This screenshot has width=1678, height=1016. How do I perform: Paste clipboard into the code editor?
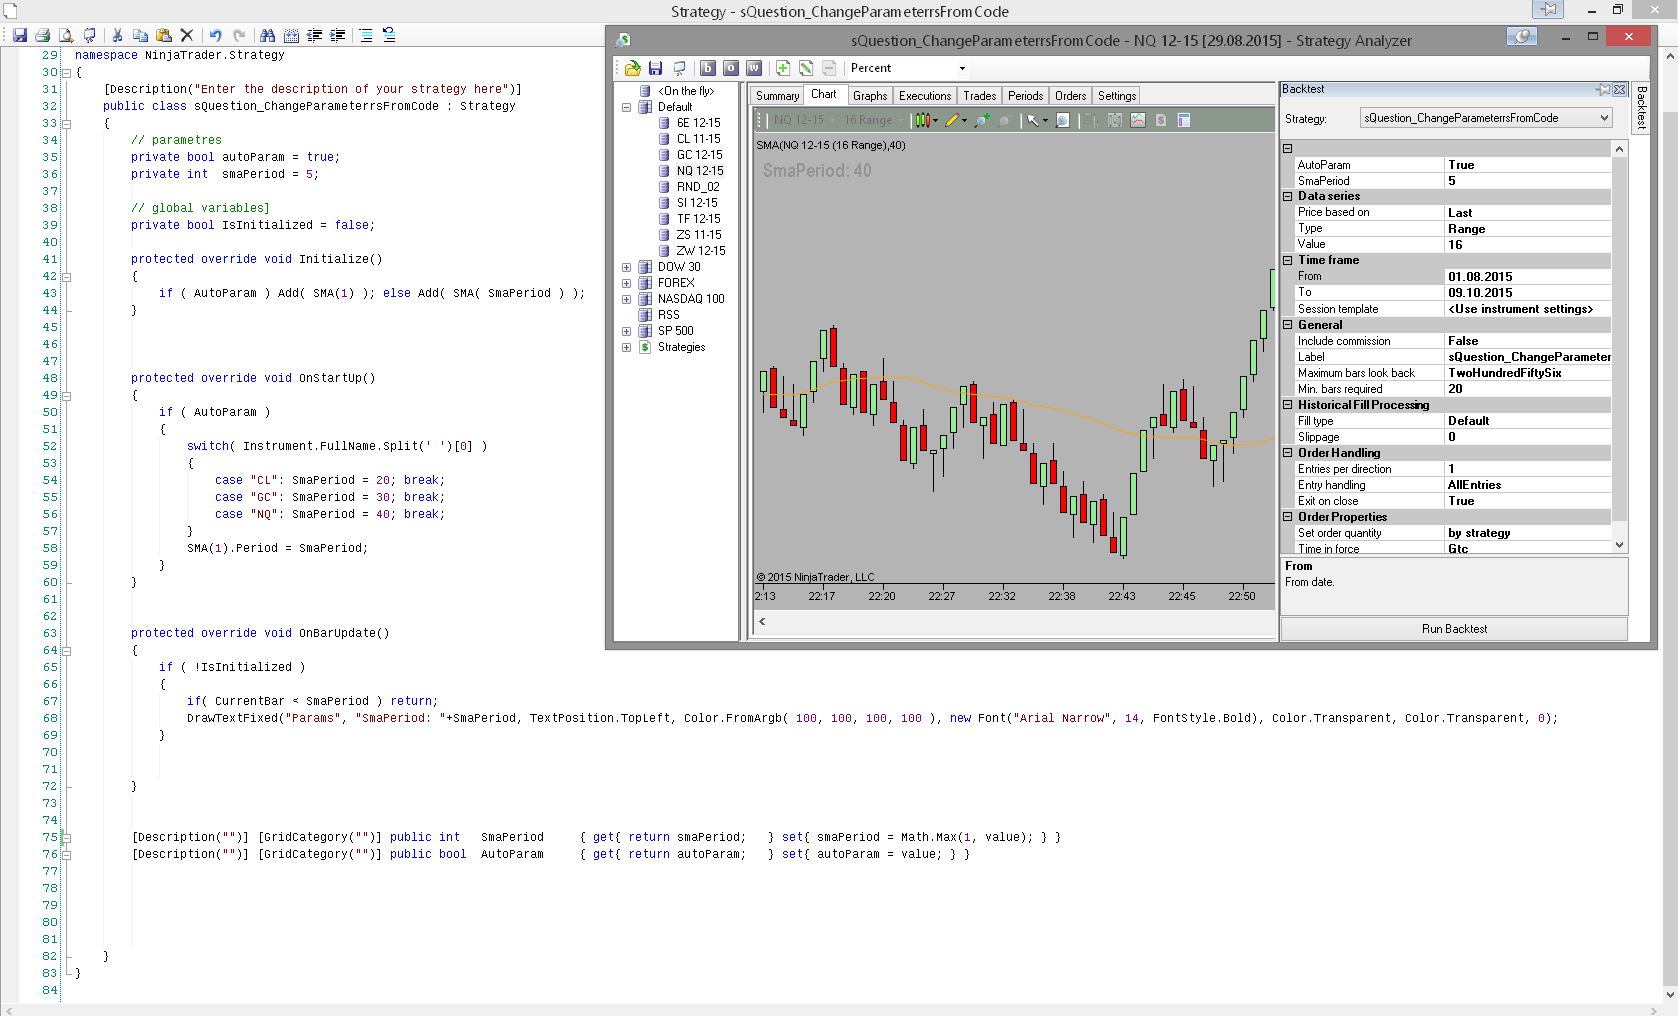163,35
